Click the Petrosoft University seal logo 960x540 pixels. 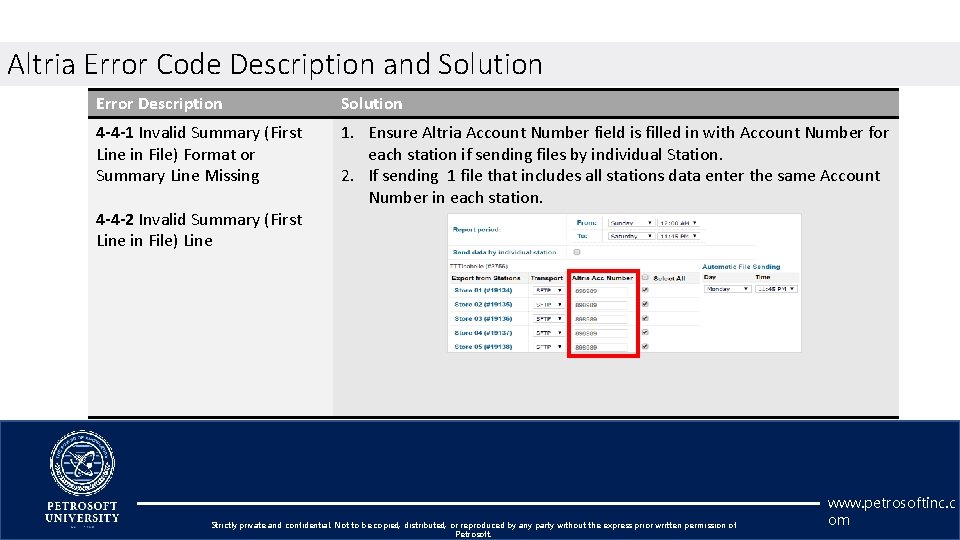(82, 463)
